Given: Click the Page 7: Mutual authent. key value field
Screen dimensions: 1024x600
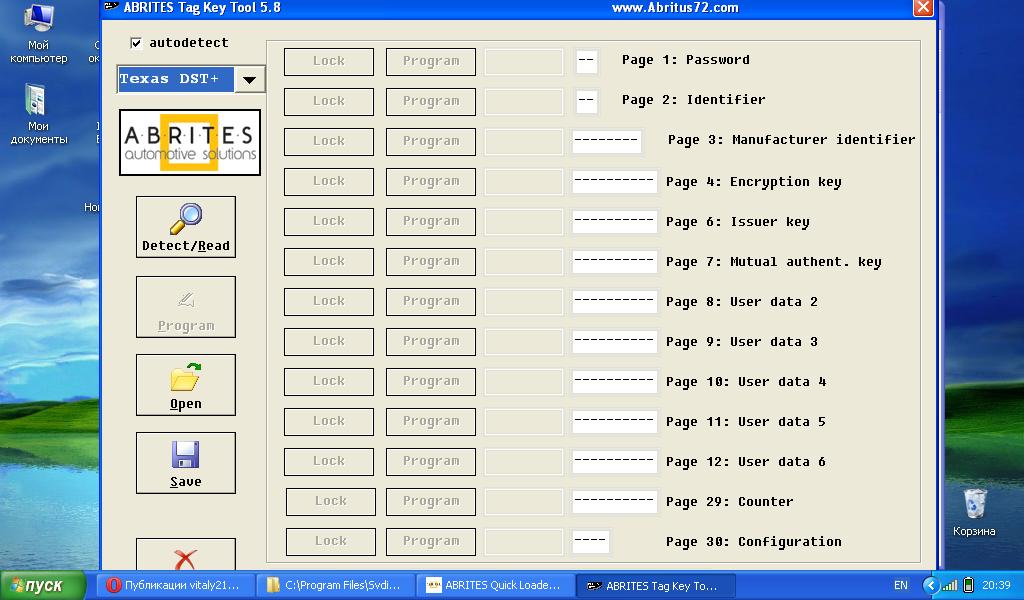Looking at the screenshot, I should 614,261.
